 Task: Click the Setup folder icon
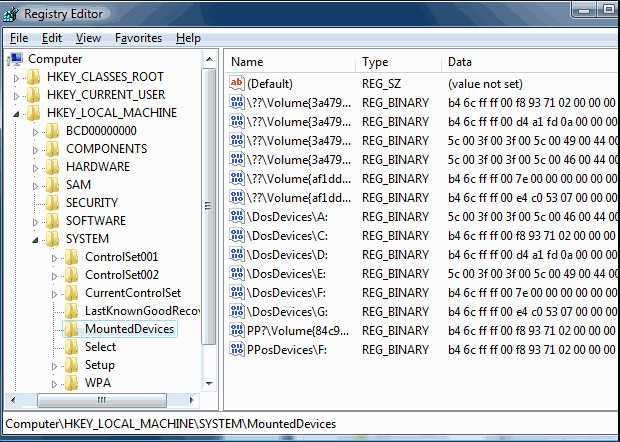point(72,365)
